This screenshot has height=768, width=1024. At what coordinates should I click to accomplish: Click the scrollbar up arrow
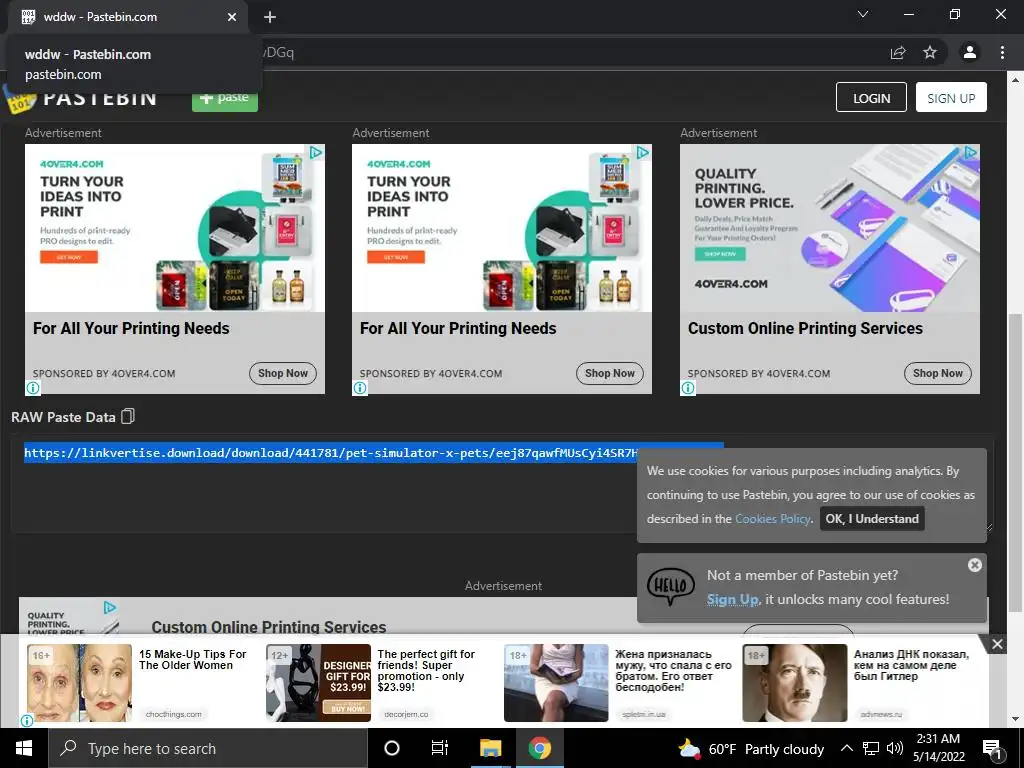point(1015,80)
